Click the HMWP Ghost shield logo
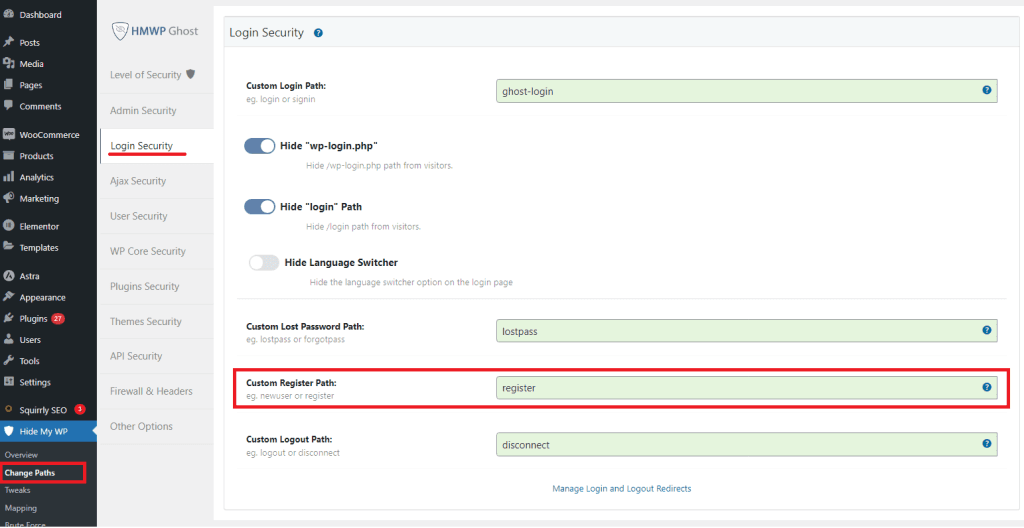Image resolution: width=1024 pixels, height=528 pixels. (118, 31)
